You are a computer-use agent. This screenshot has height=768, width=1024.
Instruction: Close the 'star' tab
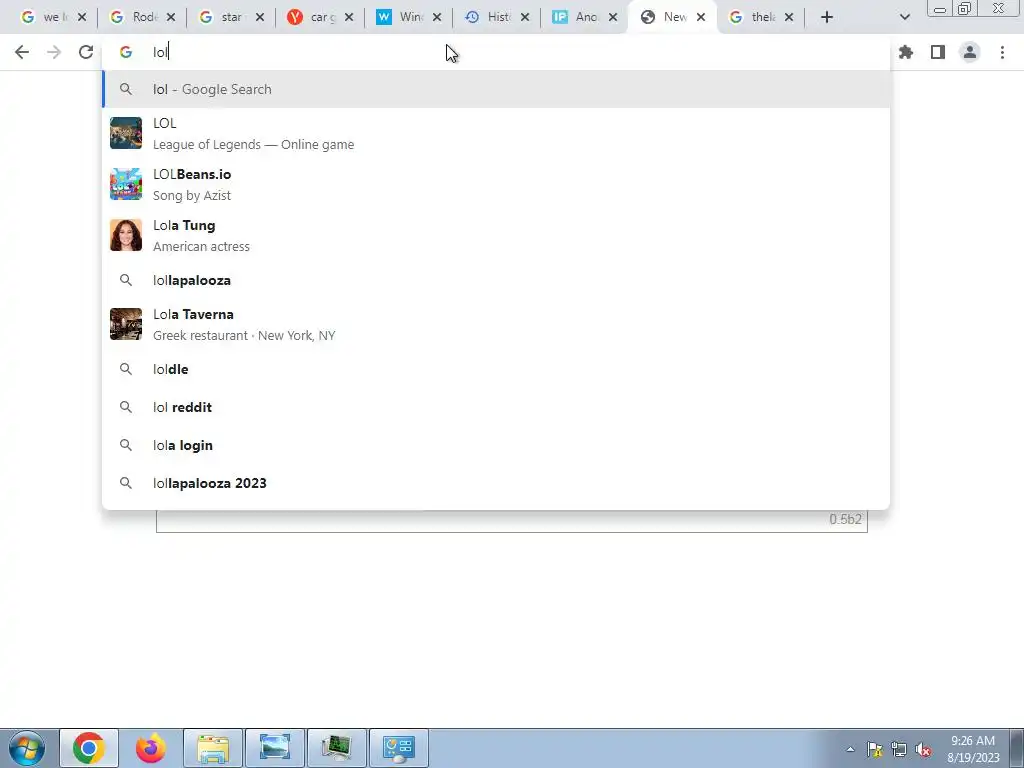(x=260, y=18)
